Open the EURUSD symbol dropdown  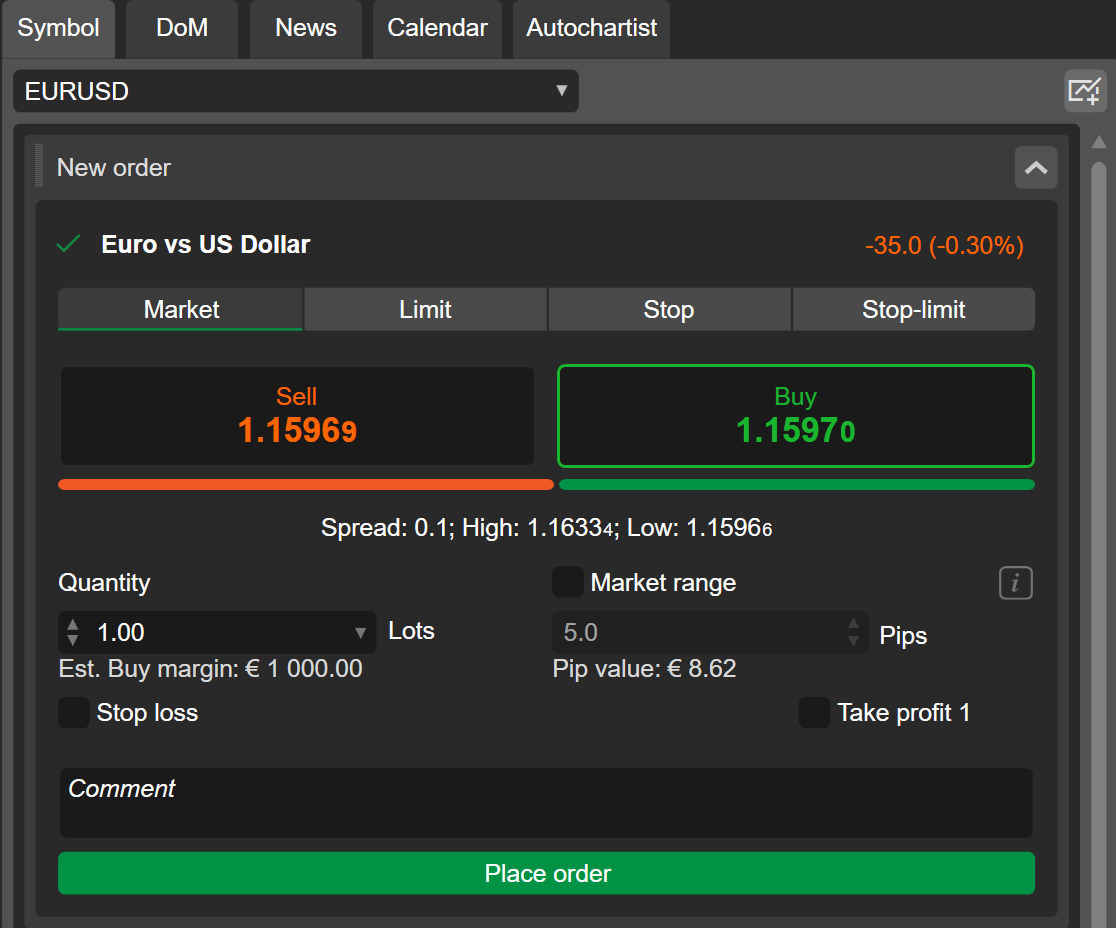[295, 91]
